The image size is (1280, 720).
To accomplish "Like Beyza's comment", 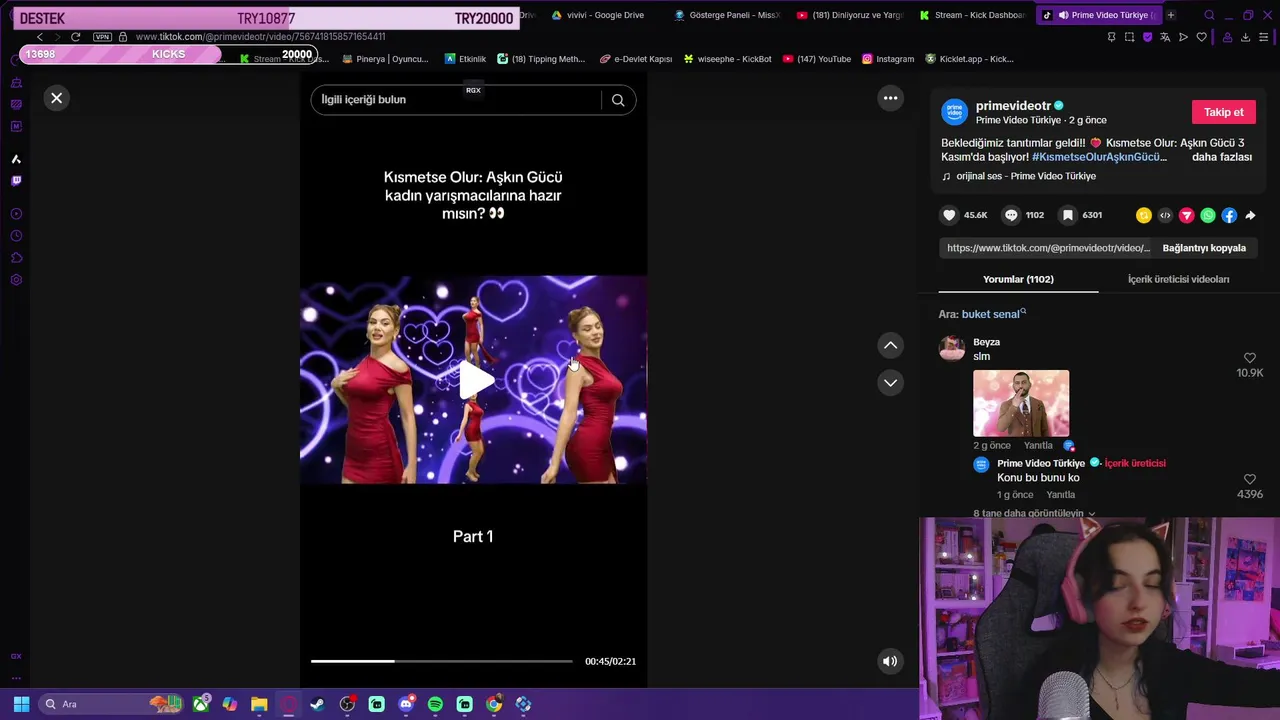I will tap(1249, 358).
